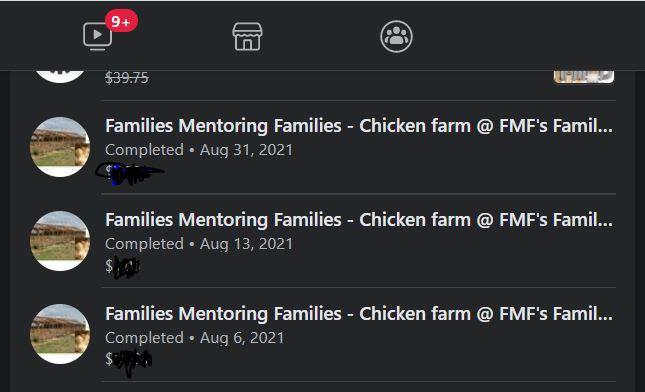Select the Completed • Aug 6, 2021 status line
Image resolution: width=645 pixels, height=392 pixels.
[x=195, y=338]
